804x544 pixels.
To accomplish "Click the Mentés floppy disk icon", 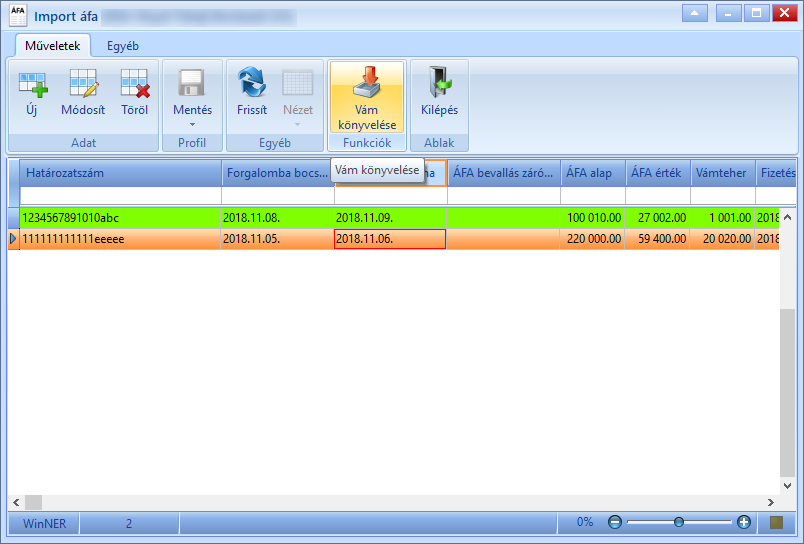I will click(x=192, y=83).
